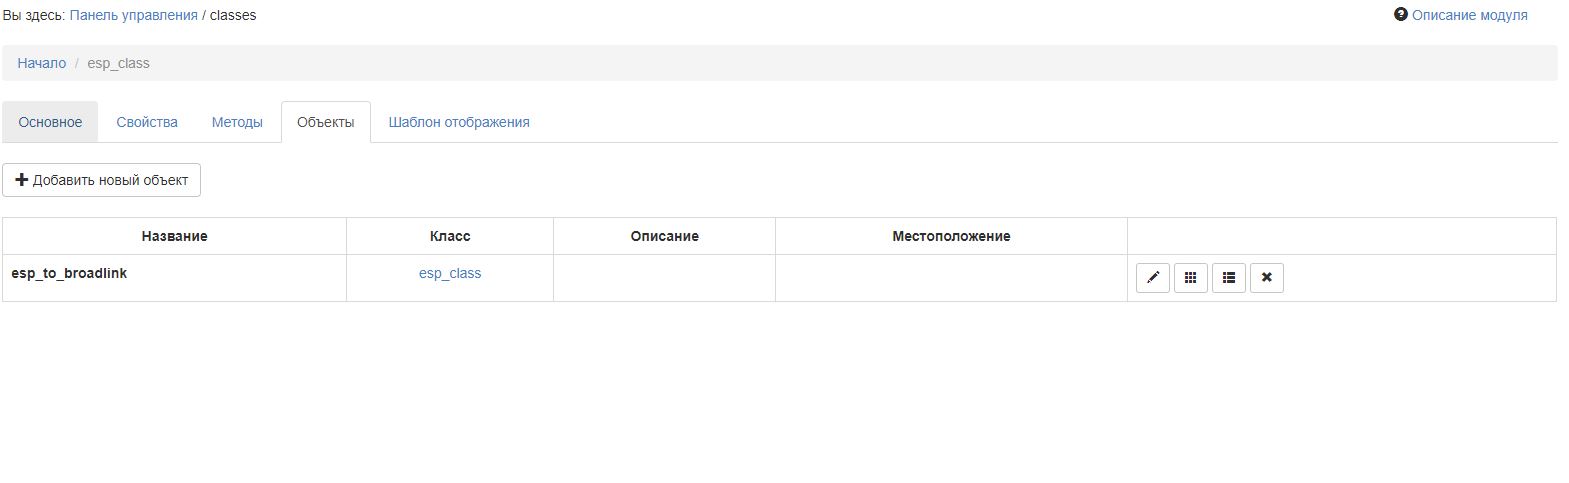
Task: Switch to the Основное tab
Action: pos(50,122)
